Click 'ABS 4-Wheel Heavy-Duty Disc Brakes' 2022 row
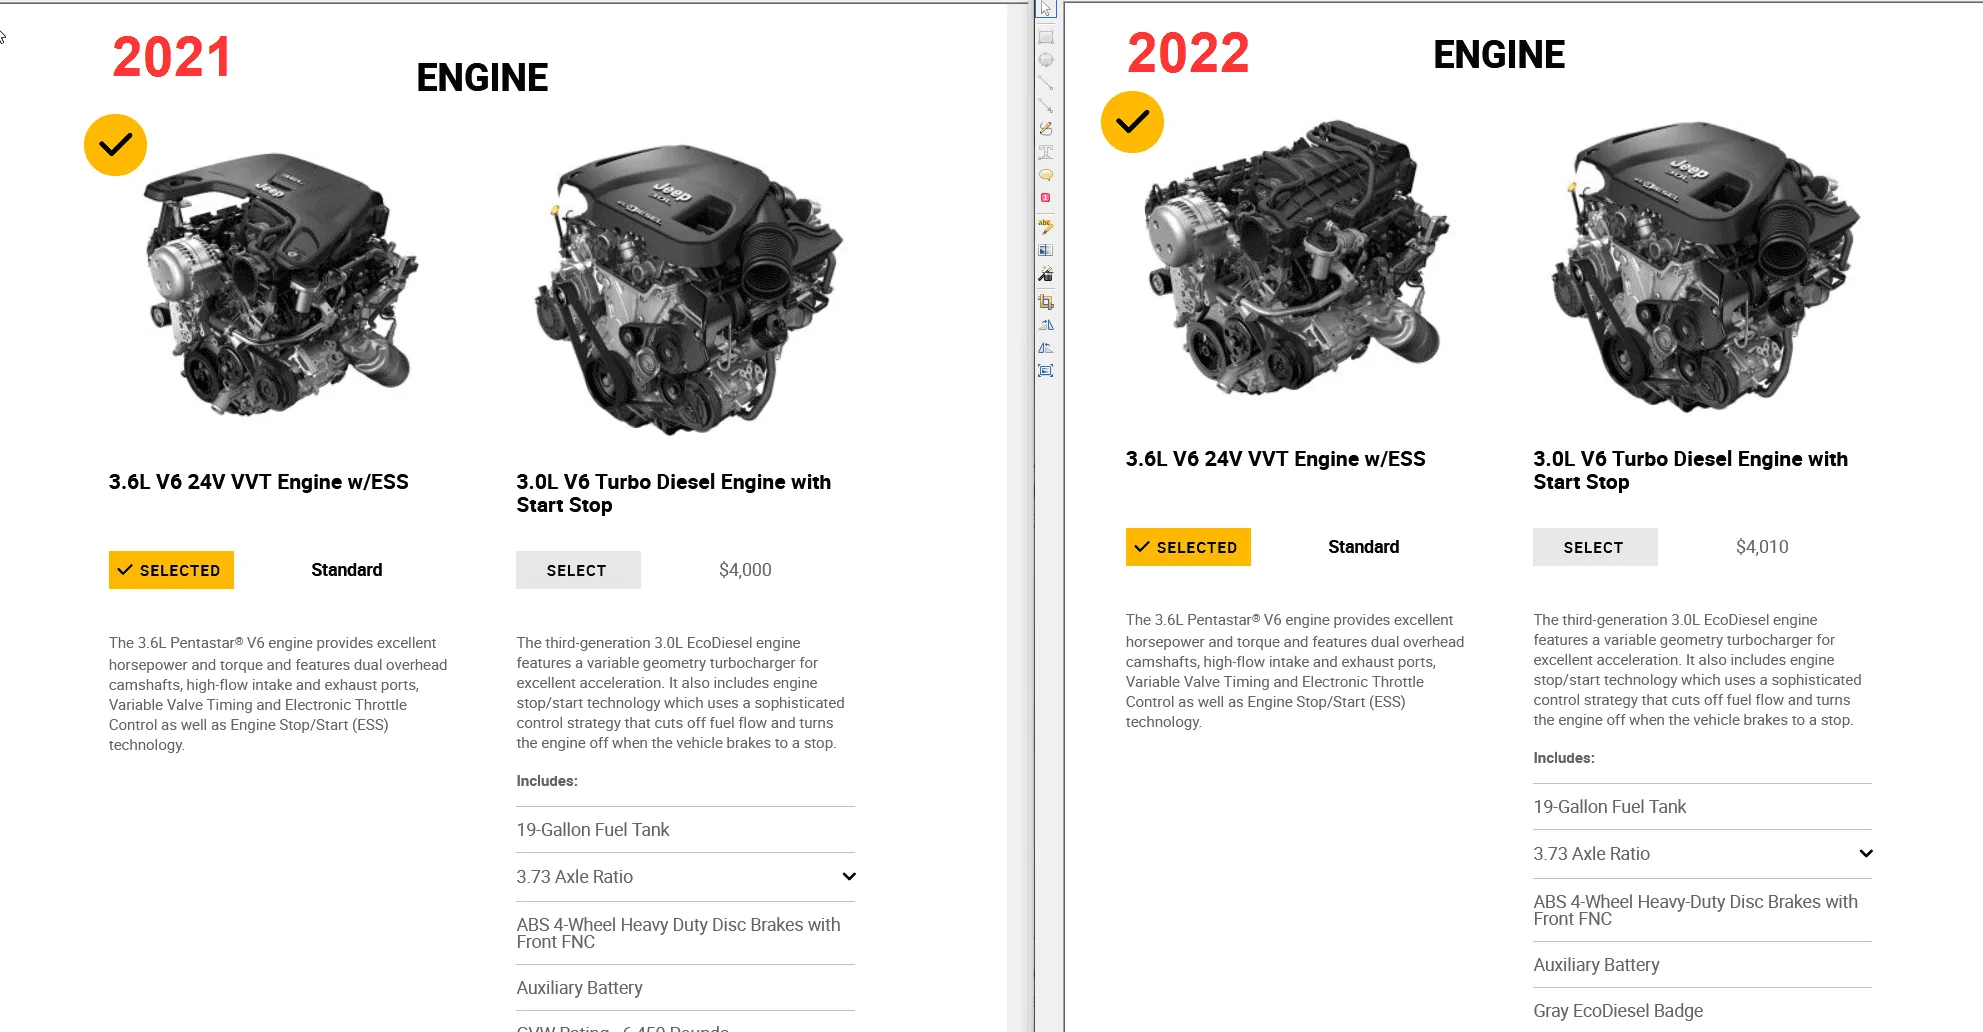Viewport: 1983px width, 1032px height. 1702,910
